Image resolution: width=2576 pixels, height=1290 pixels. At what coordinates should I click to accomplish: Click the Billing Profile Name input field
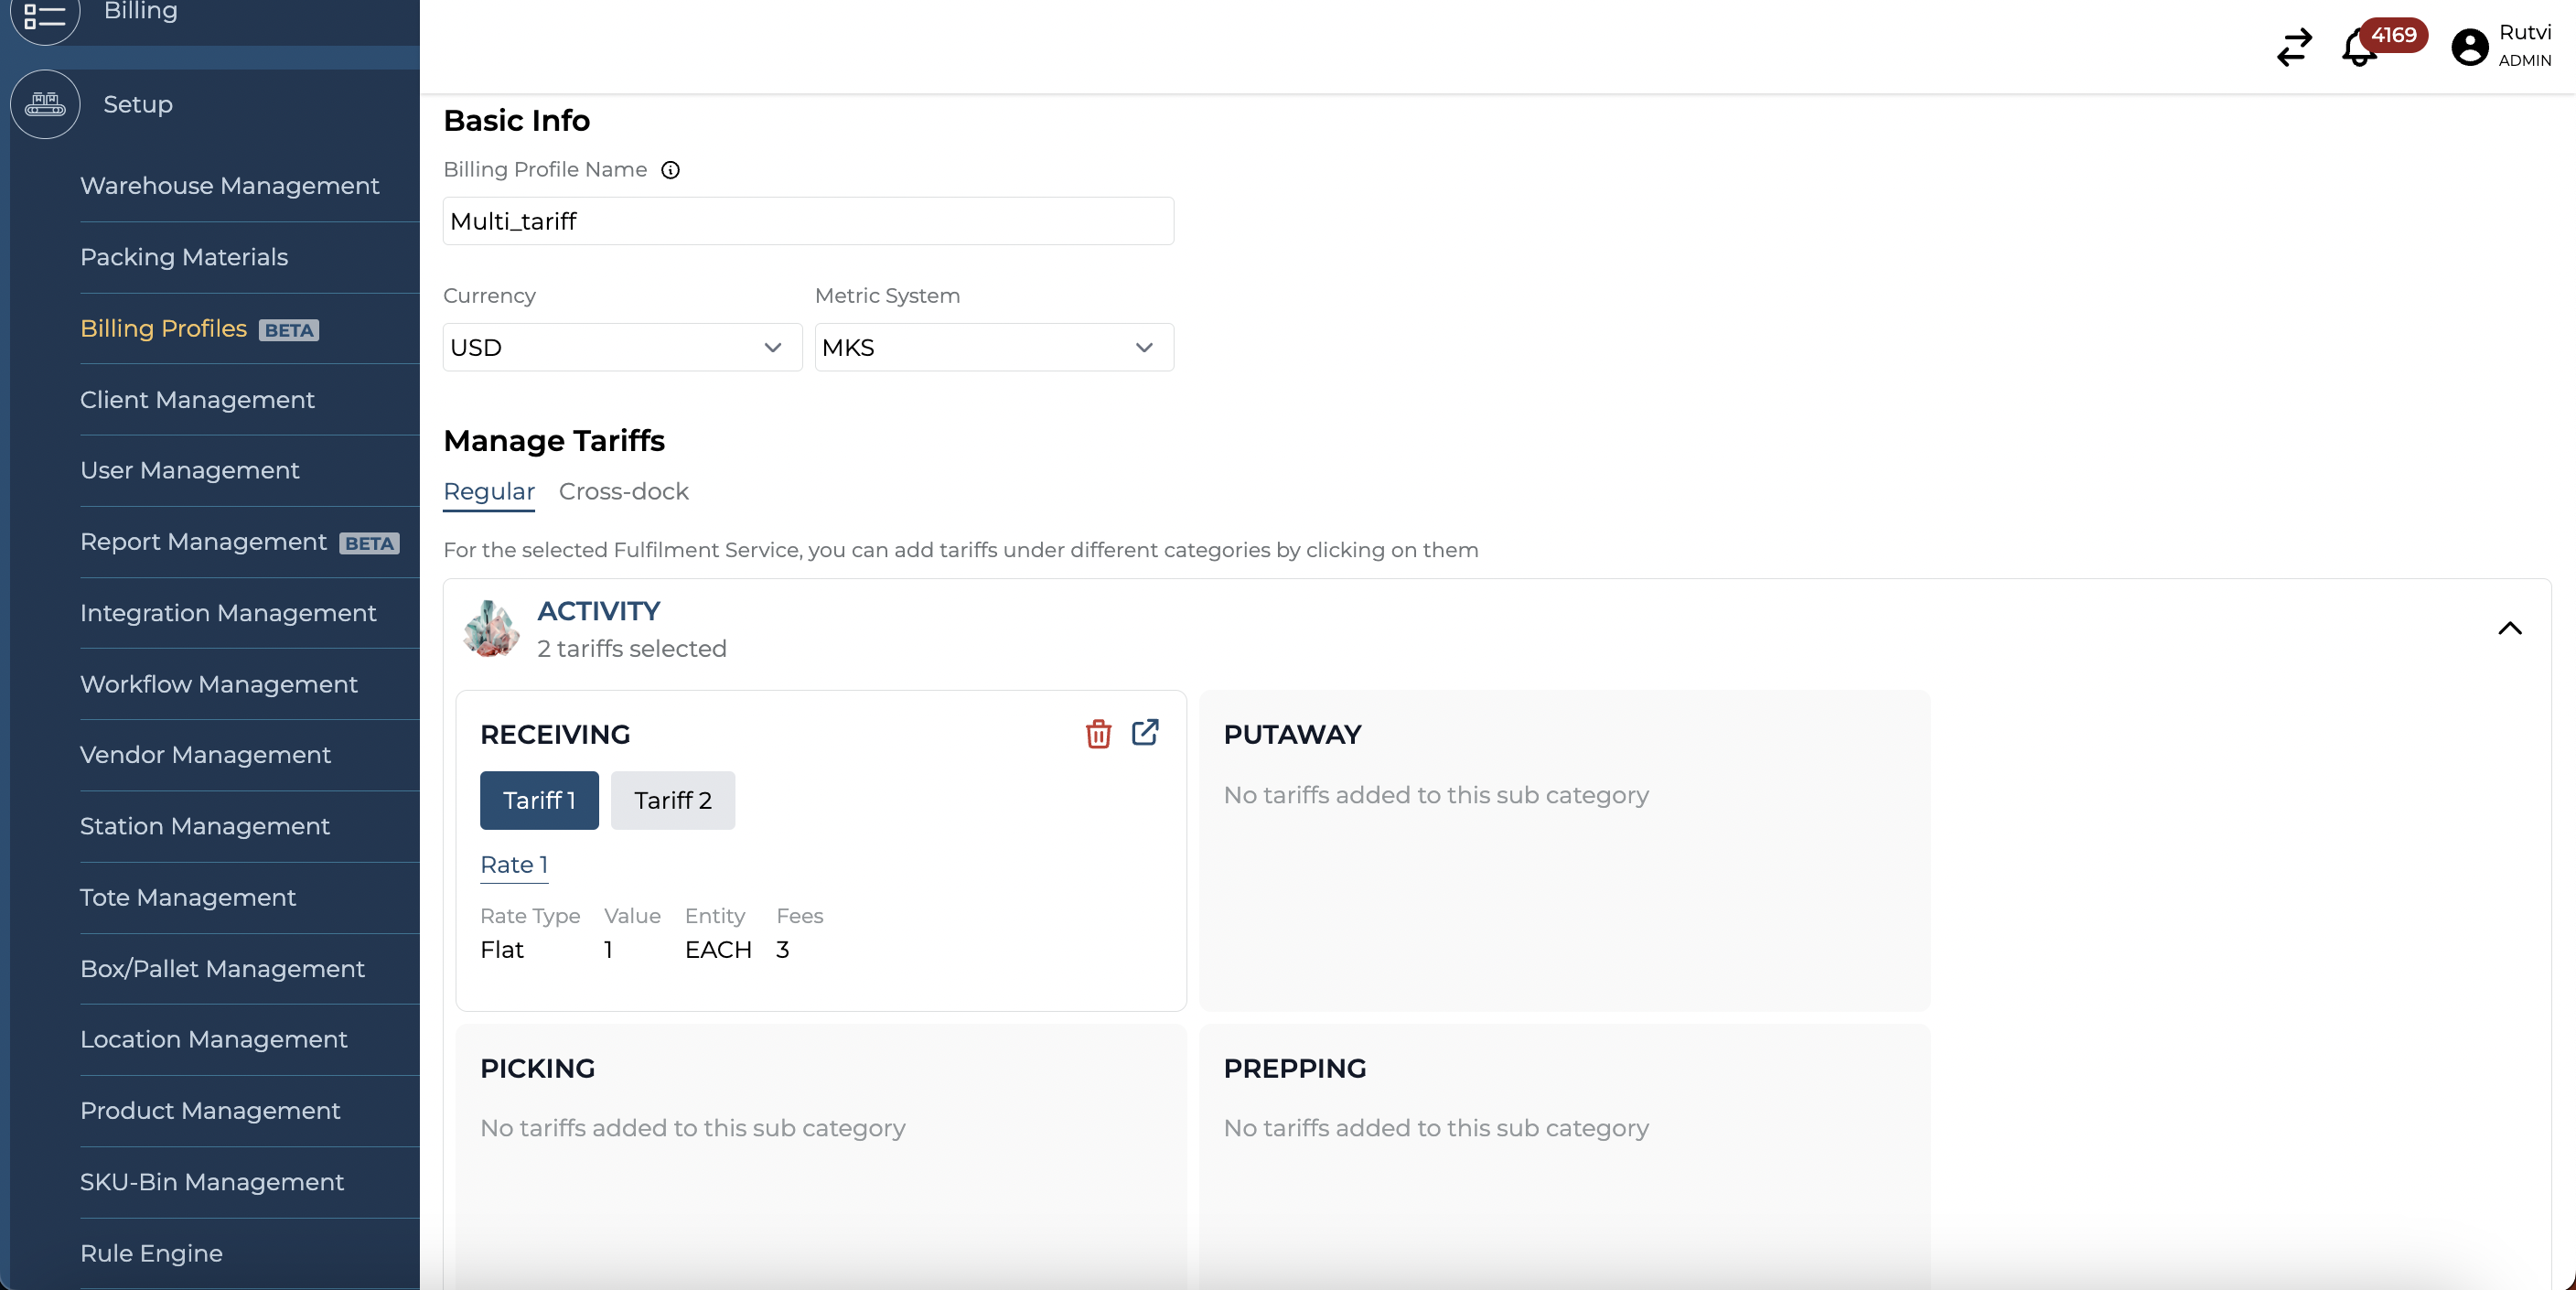point(807,221)
